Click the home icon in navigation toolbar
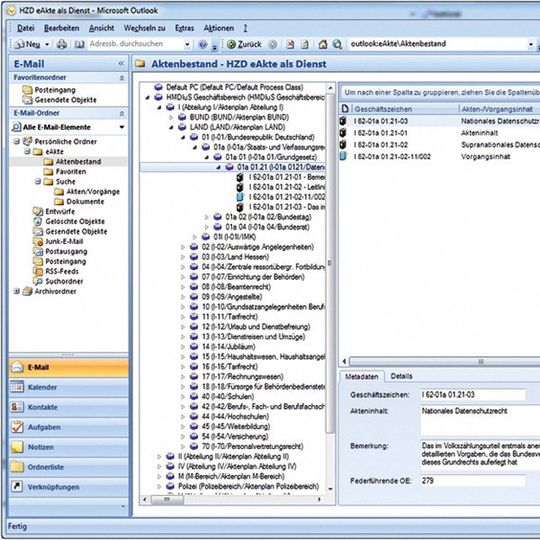Image resolution: width=540 pixels, height=540 pixels. pos(323,44)
